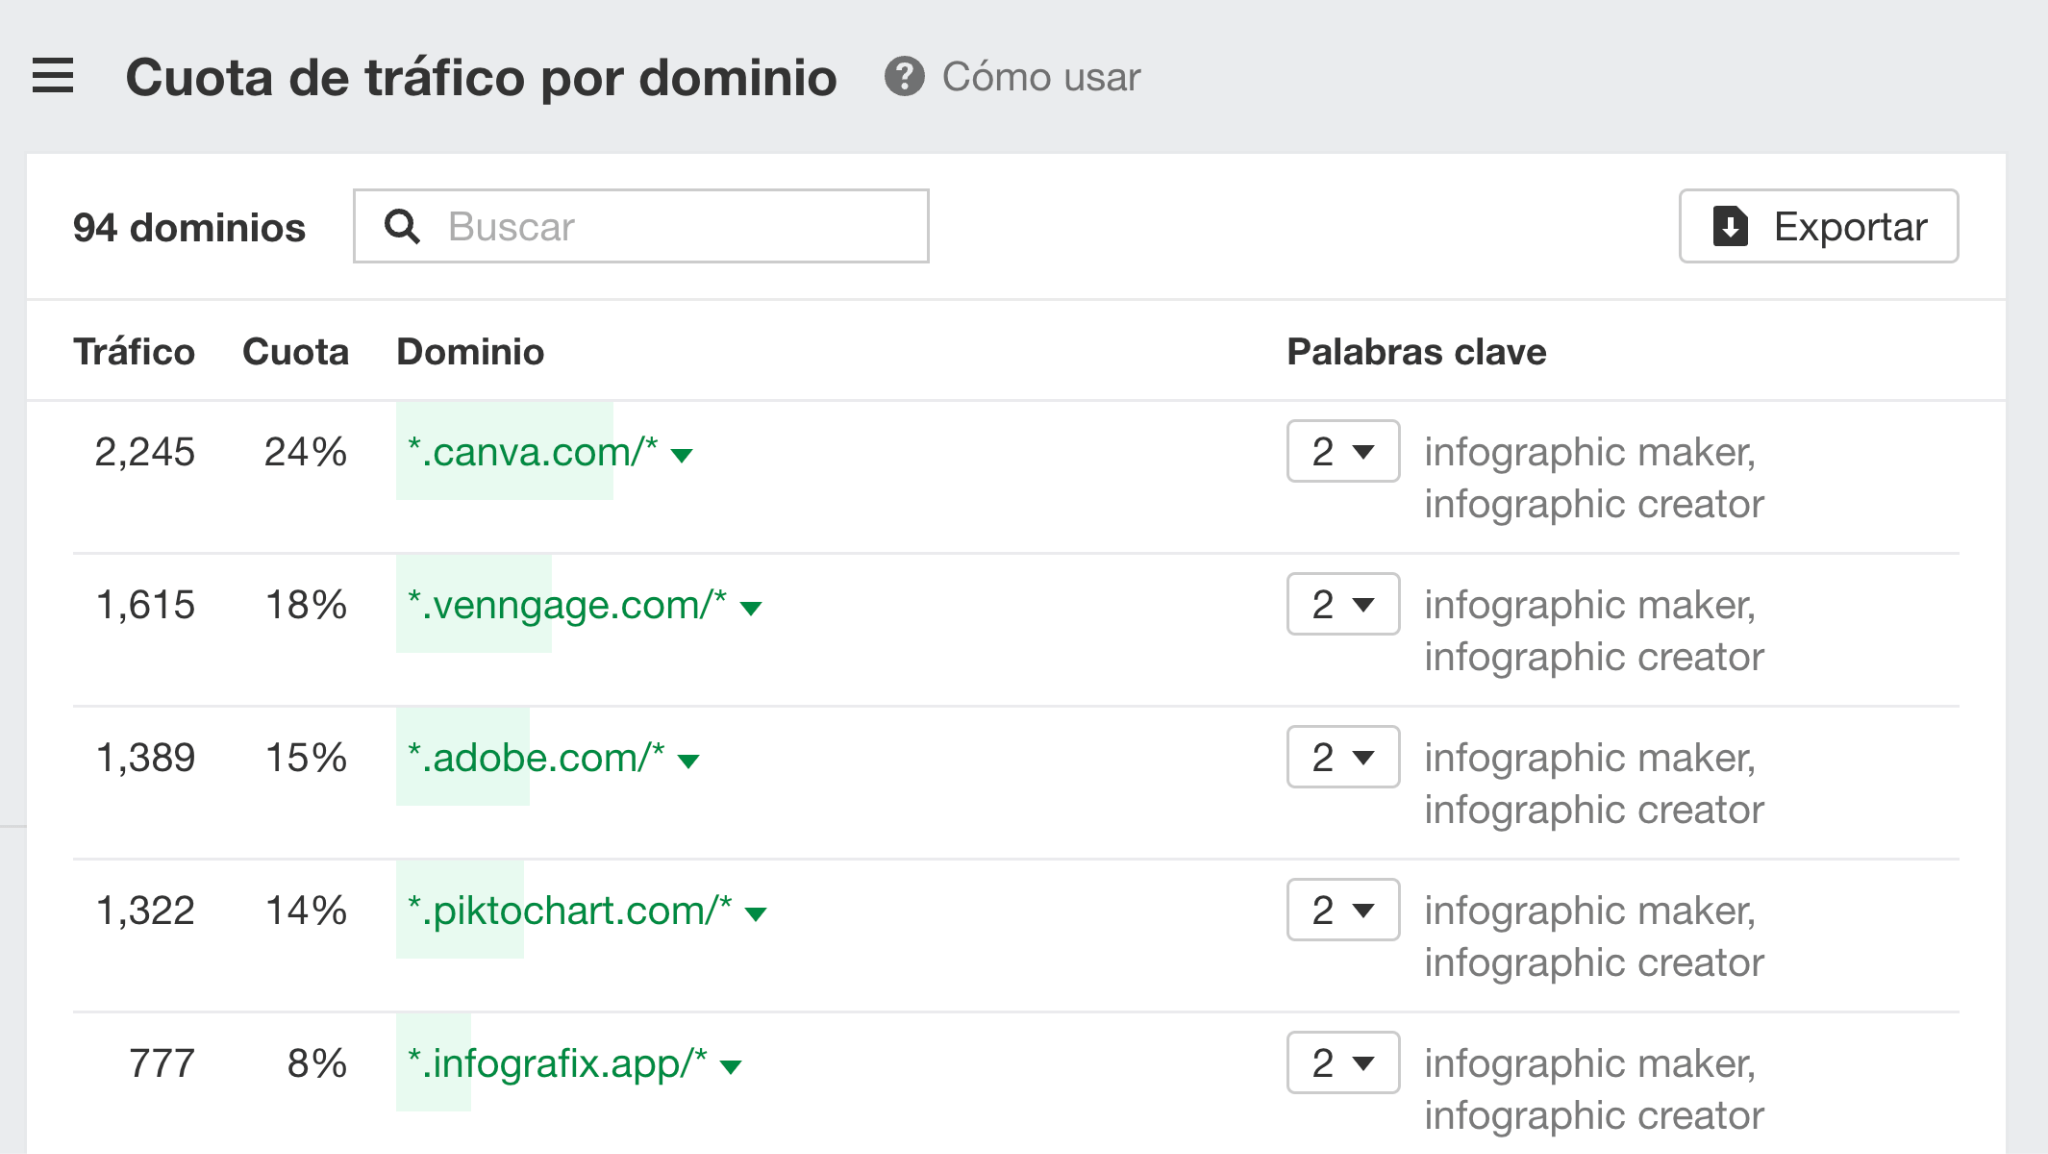
Task: Expand the caret next to *.venngage.com/*
Action: tap(752, 607)
